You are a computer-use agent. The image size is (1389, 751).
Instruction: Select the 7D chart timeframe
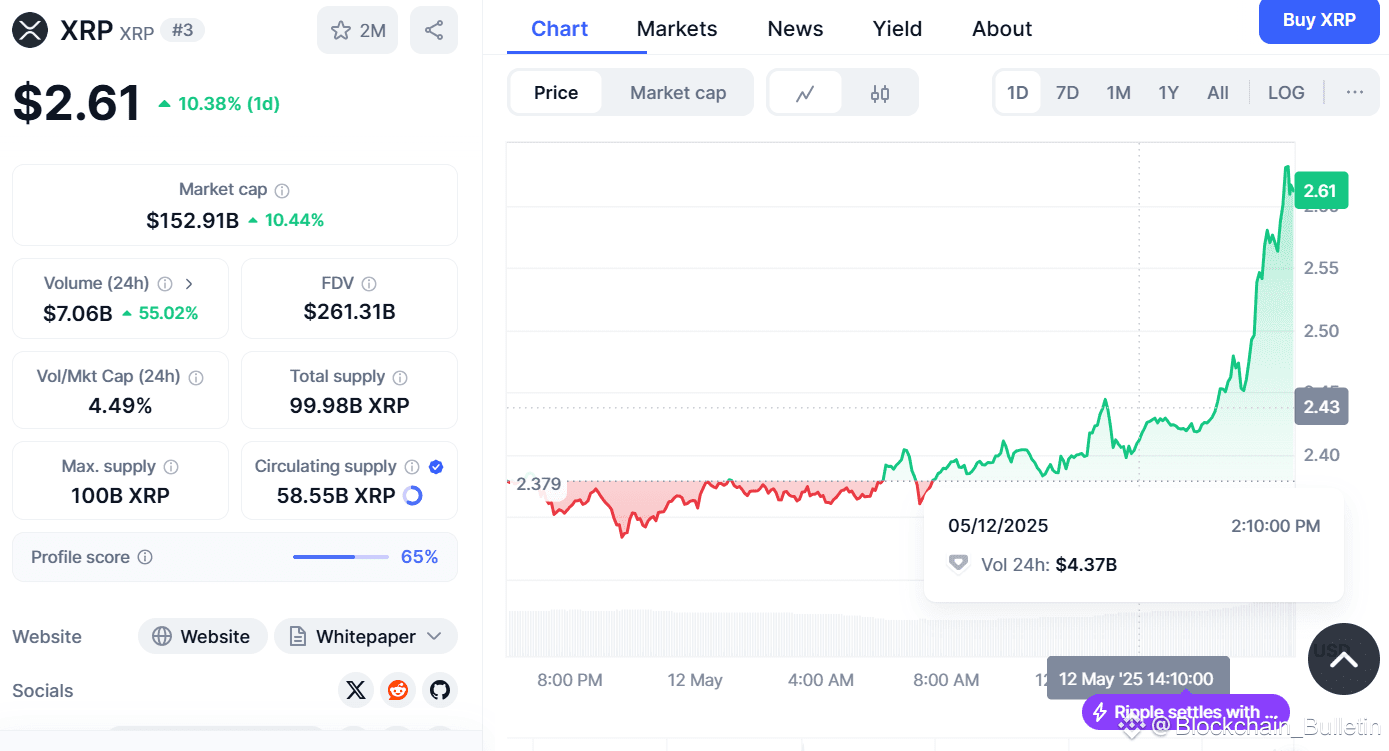1067,91
